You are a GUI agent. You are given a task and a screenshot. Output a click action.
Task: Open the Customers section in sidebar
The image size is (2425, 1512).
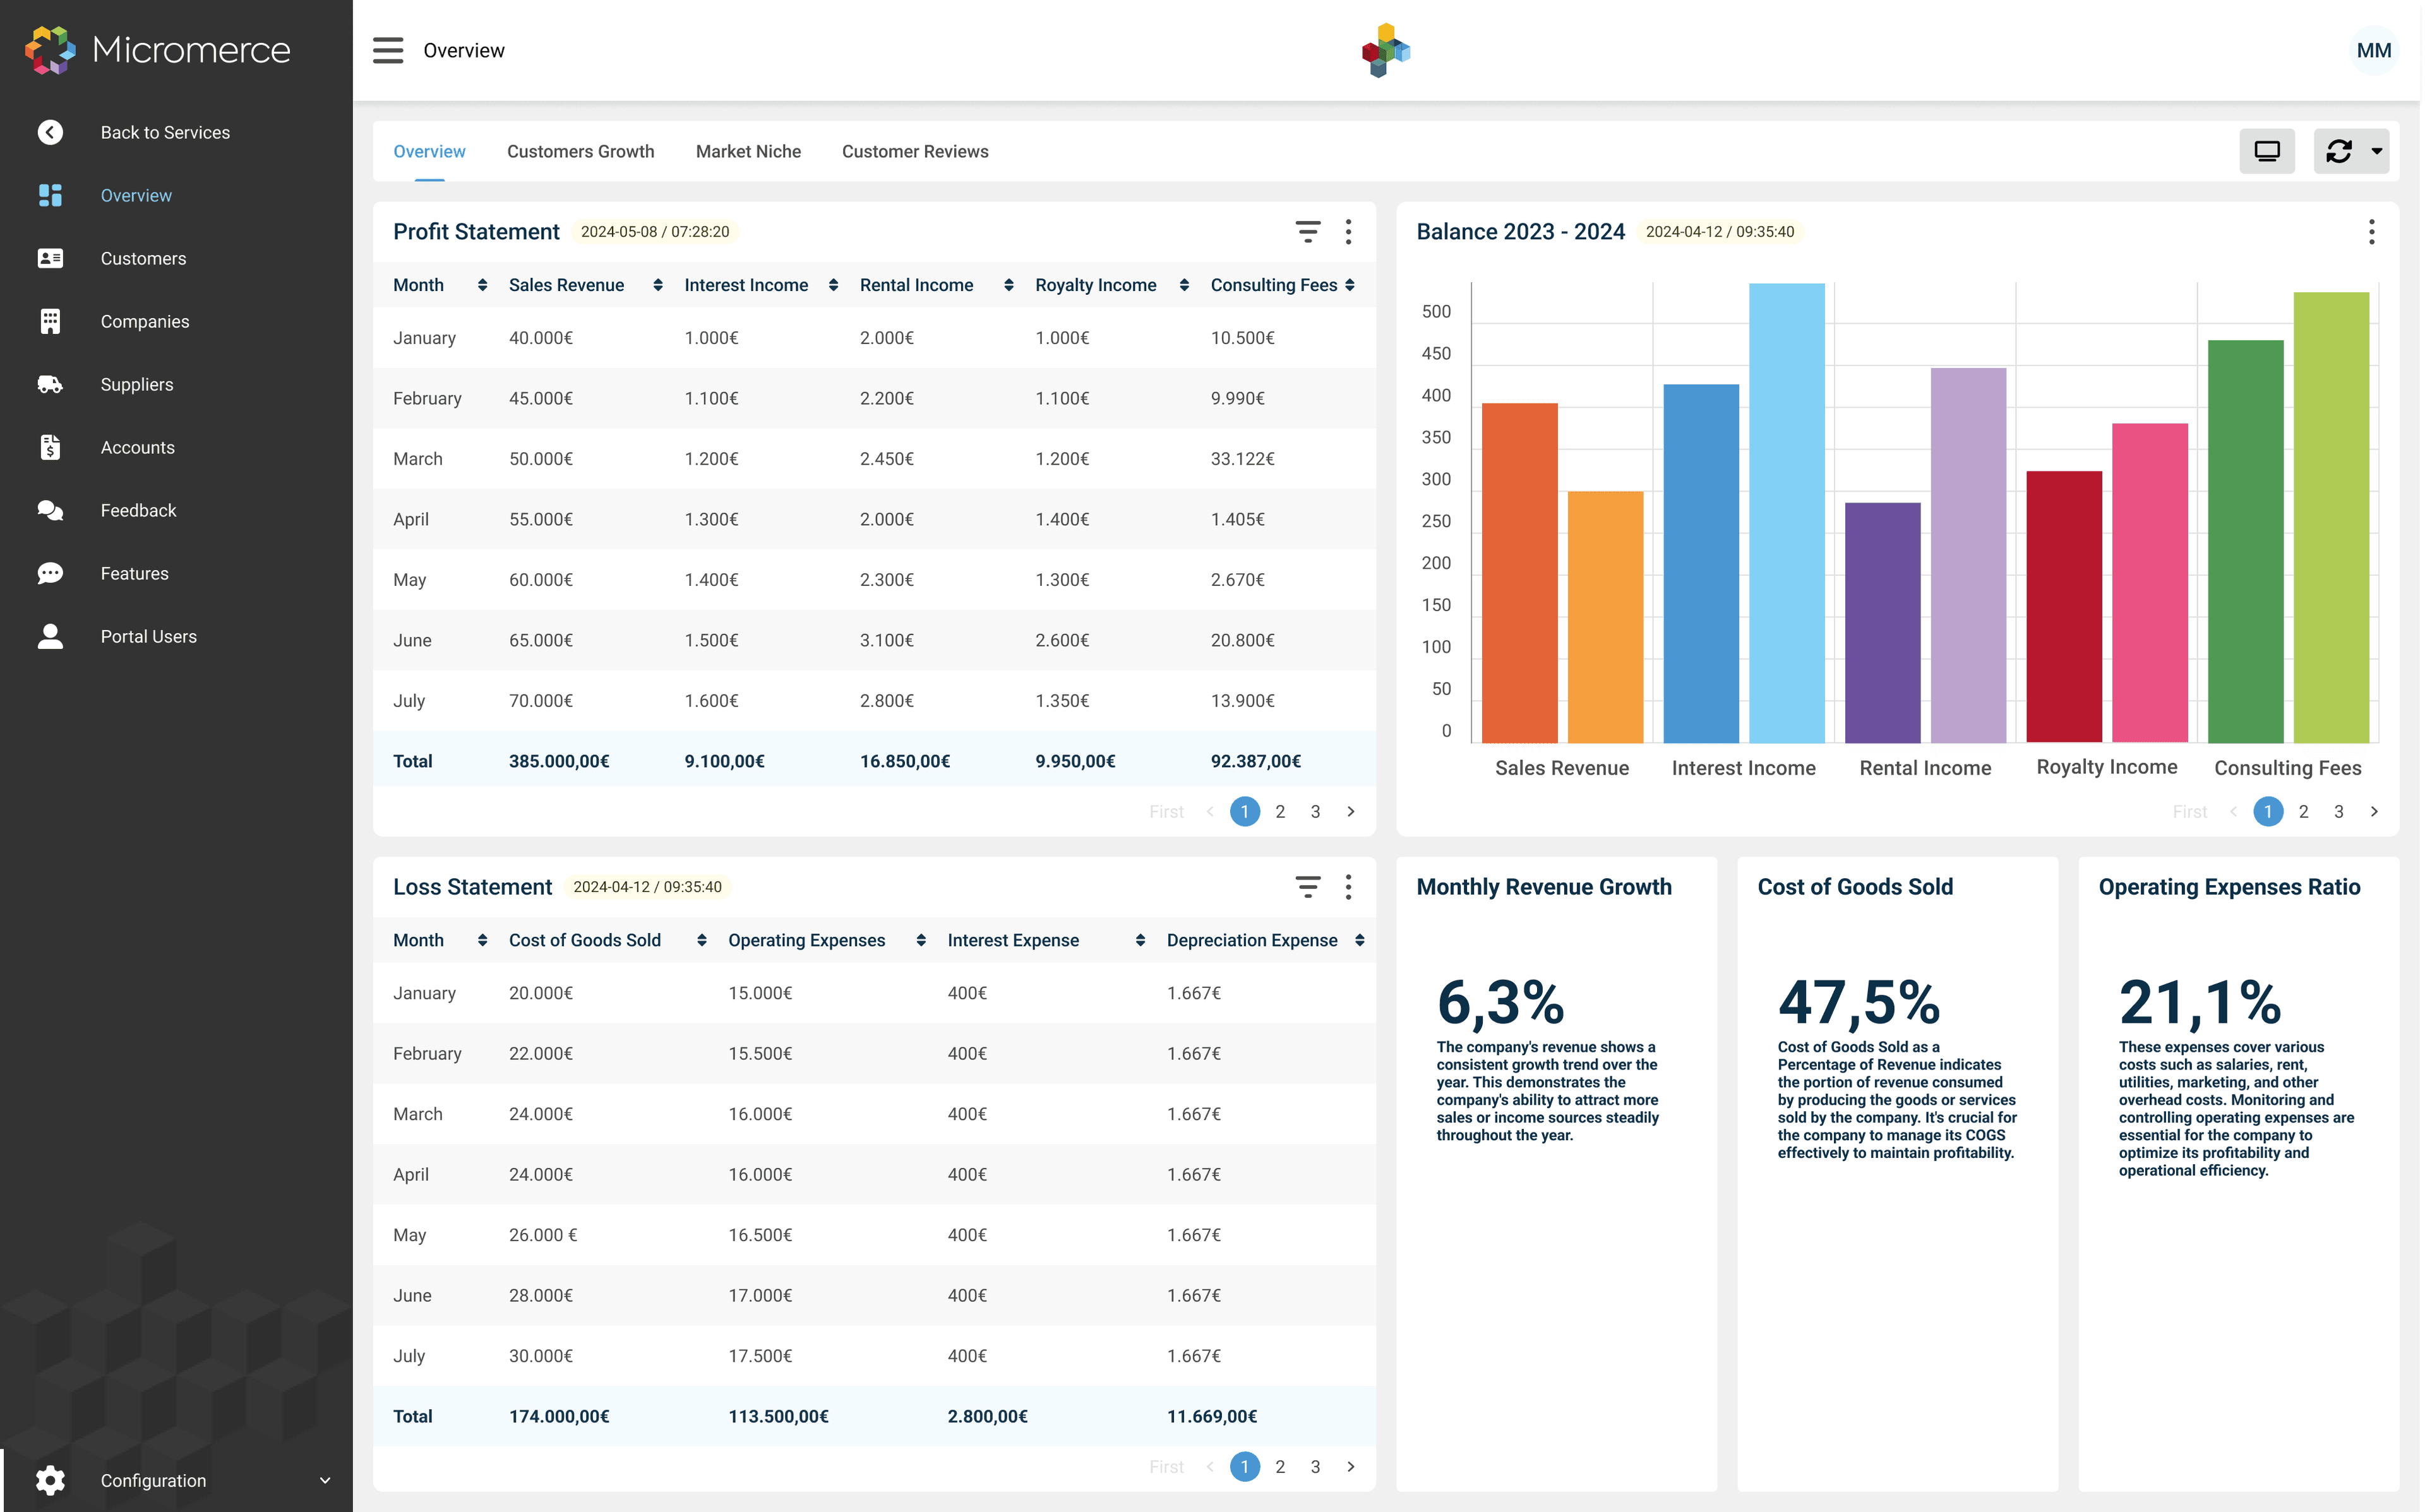[143, 258]
